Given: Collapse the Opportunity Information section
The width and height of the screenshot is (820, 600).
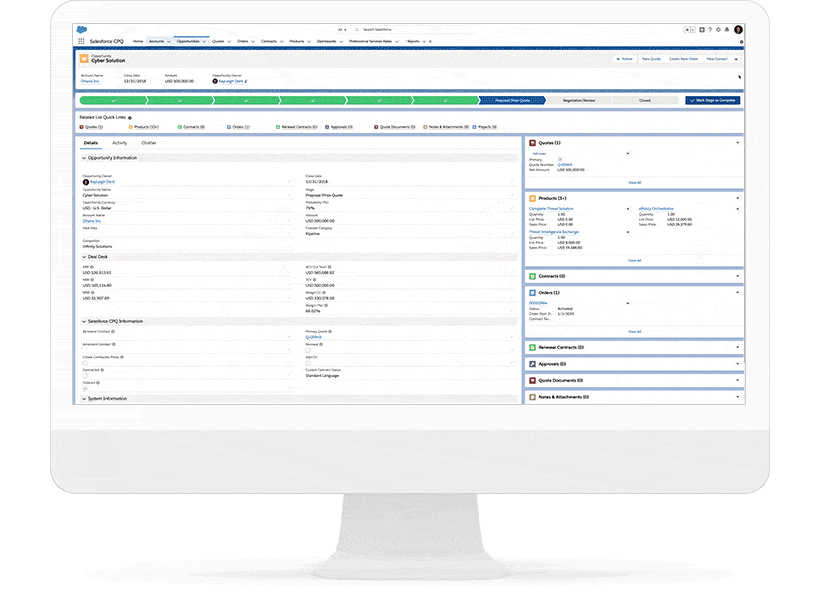Looking at the screenshot, I should (84, 158).
